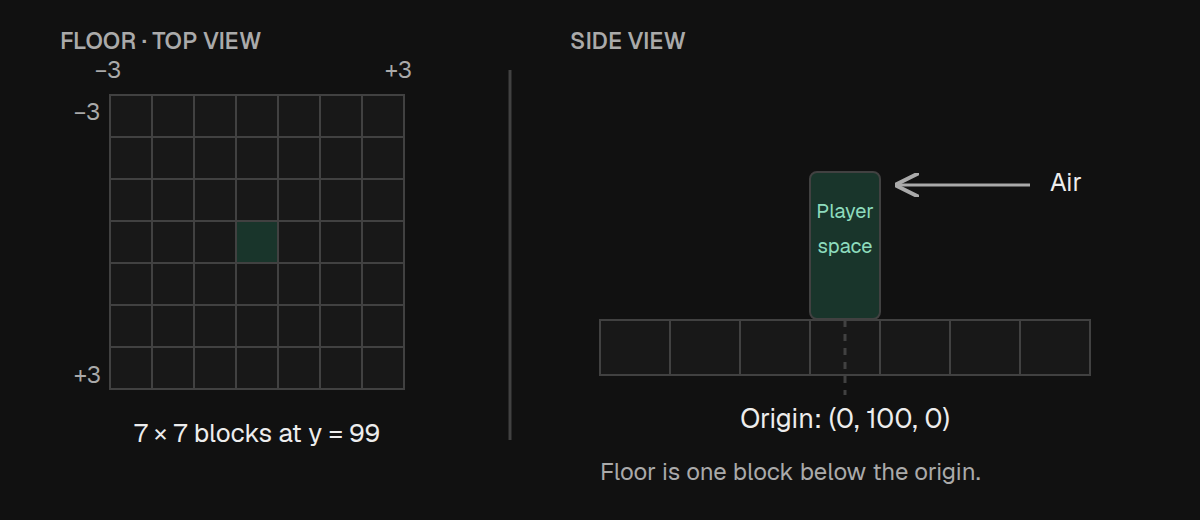The height and width of the screenshot is (520, 1200).
Task: Click the green Player space block
Action: click(x=845, y=245)
